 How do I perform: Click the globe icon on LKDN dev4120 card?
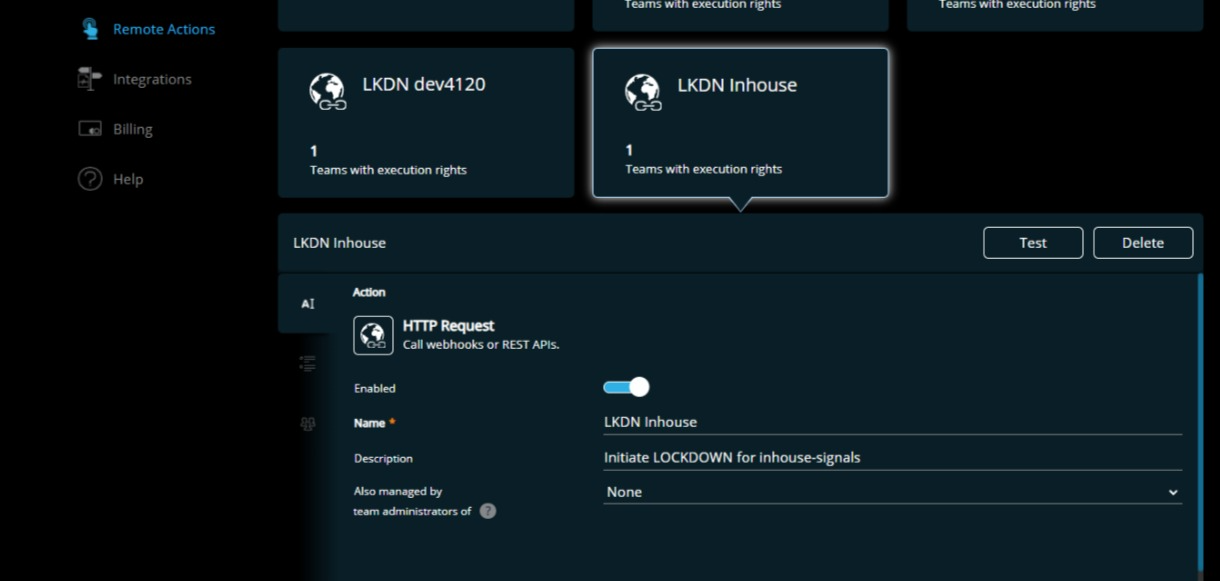(327, 91)
